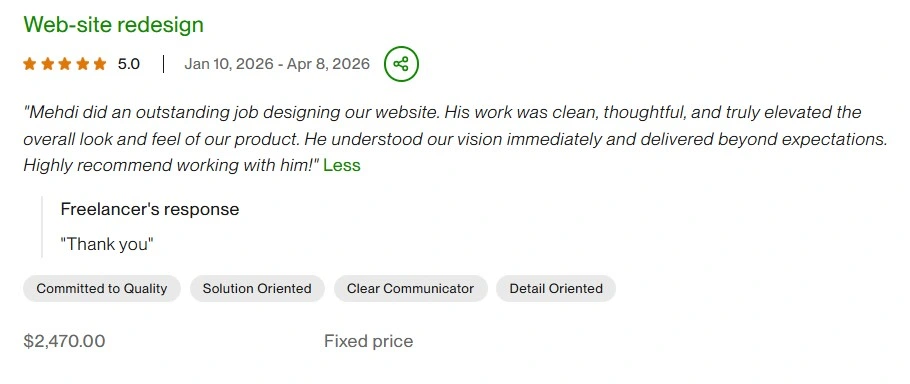910x384 pixels.
Task: Select the Clear Communicator tag
Action: point(410,288)
